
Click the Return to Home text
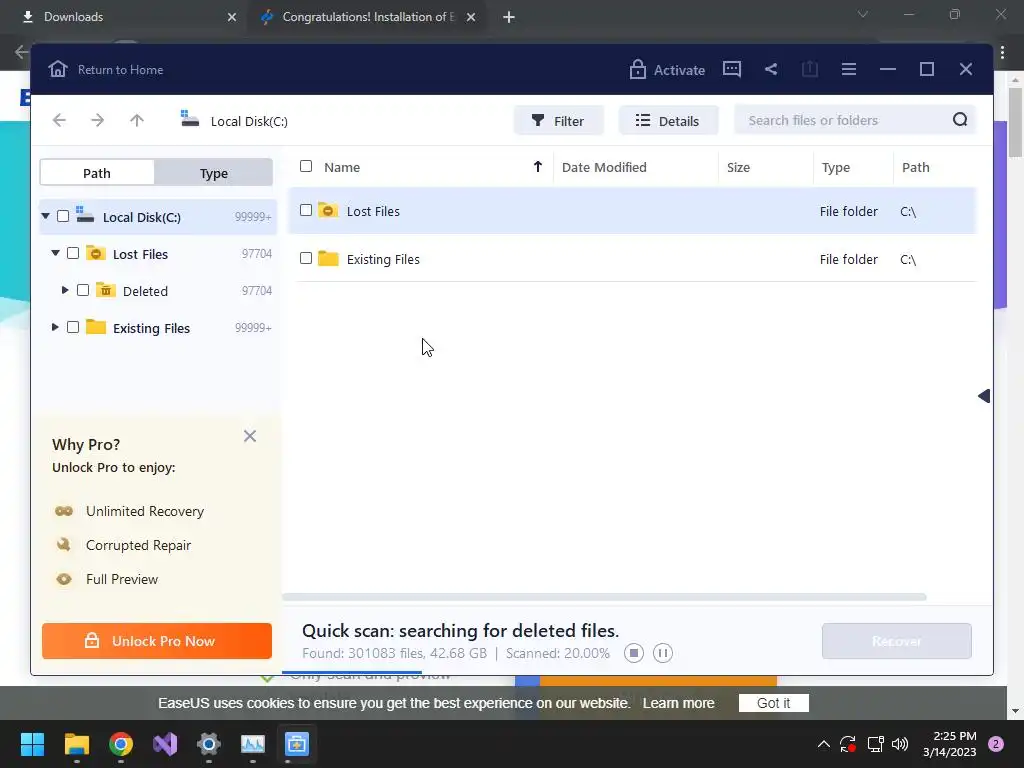(x=120, y=69)
